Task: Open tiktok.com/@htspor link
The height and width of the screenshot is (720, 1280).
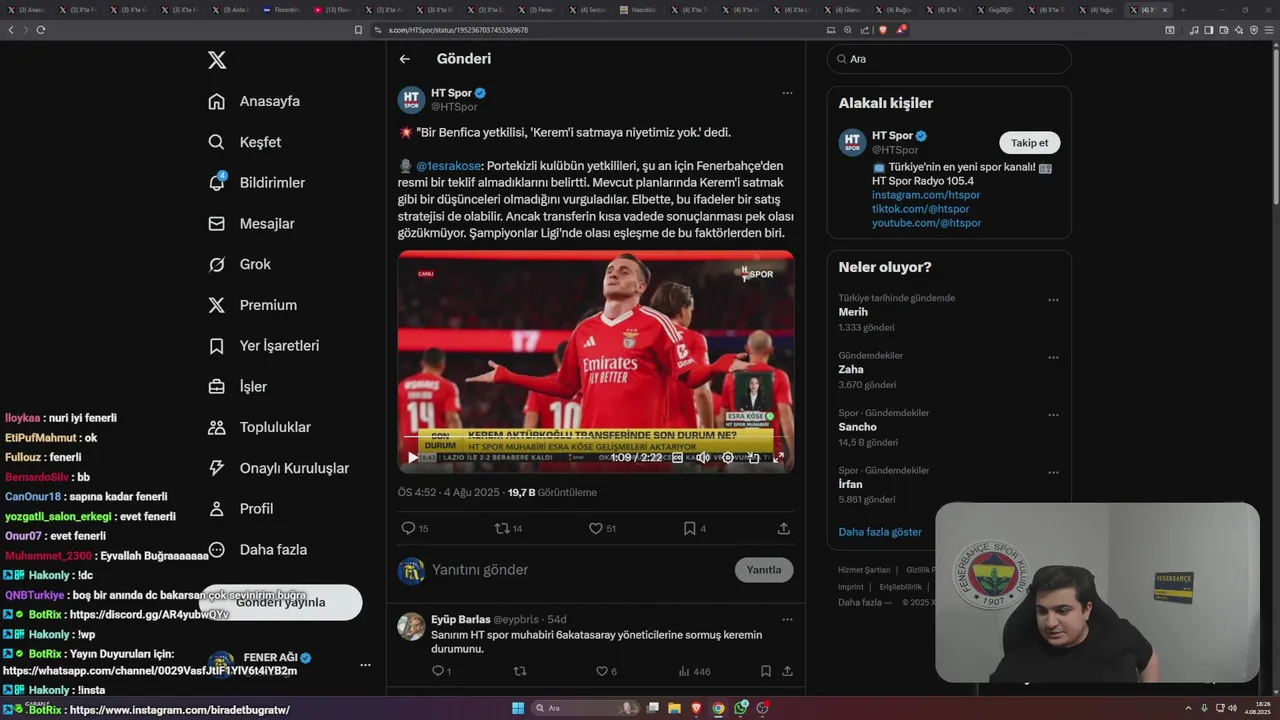Action: coord(920,209)
